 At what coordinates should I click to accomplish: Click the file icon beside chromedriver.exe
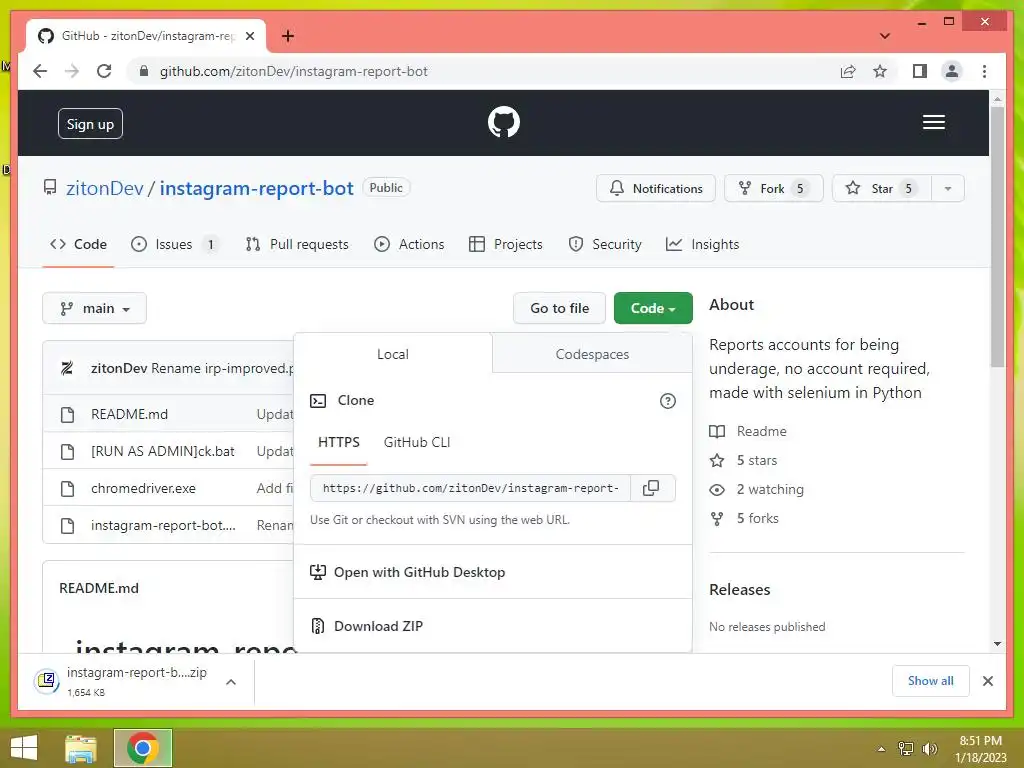pos(67,488)
